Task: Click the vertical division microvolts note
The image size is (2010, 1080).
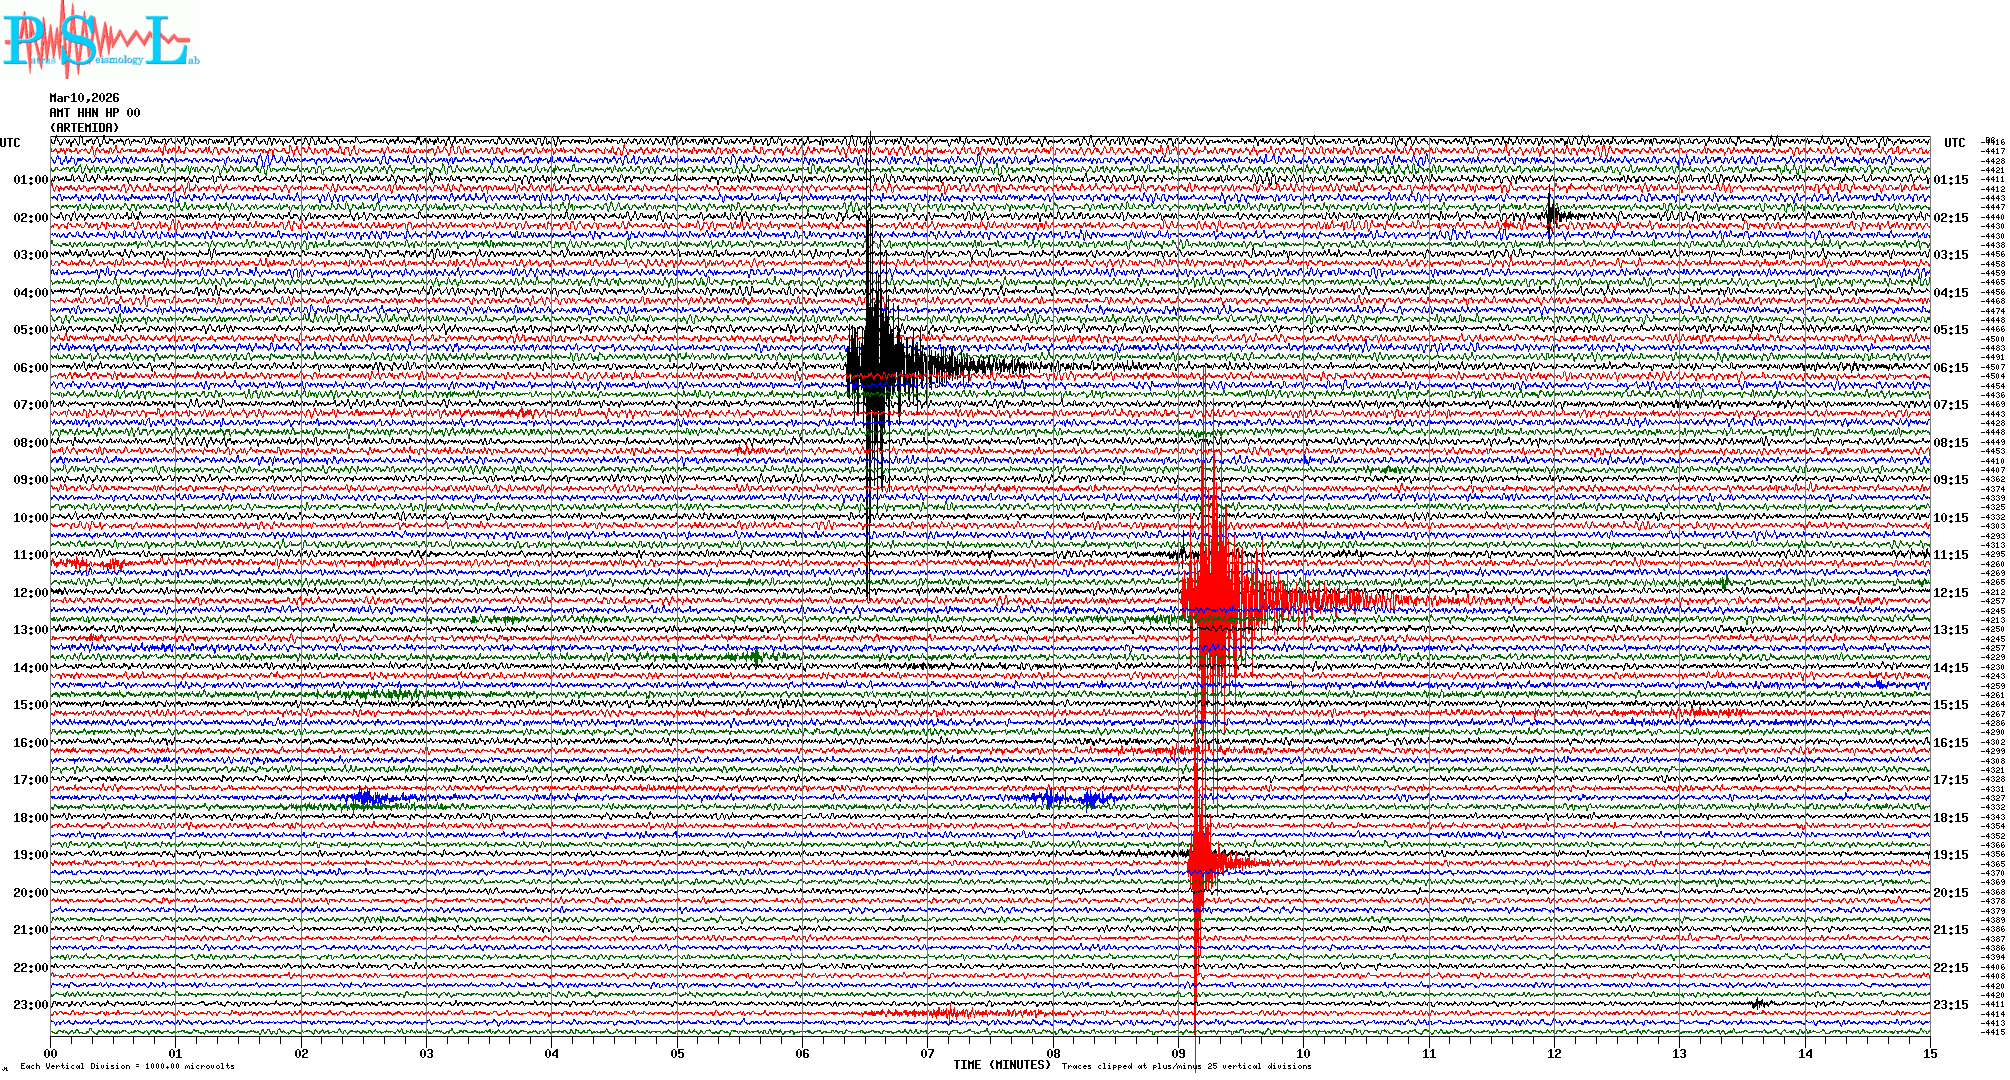Action: 127,1066
